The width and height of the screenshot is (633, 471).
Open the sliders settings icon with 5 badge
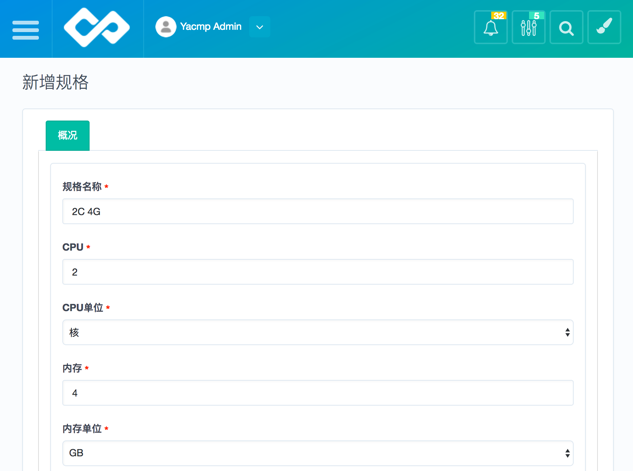point(528,27)
